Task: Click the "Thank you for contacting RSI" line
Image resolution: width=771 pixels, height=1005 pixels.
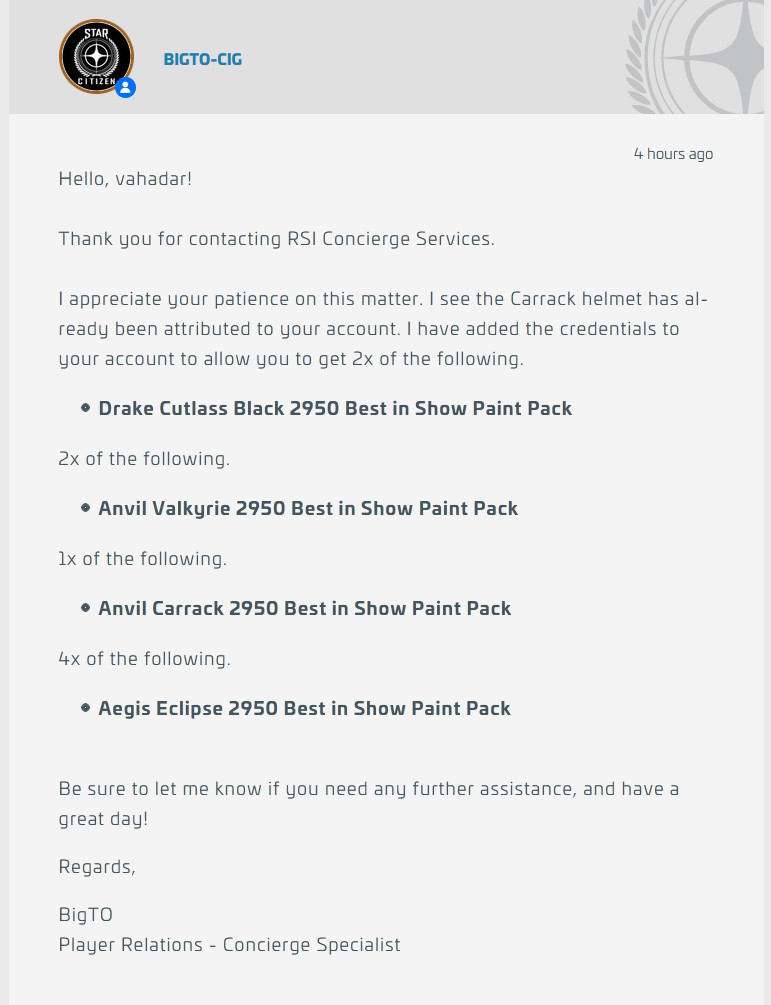Action: pyautogui.click(x=277, y=239)
